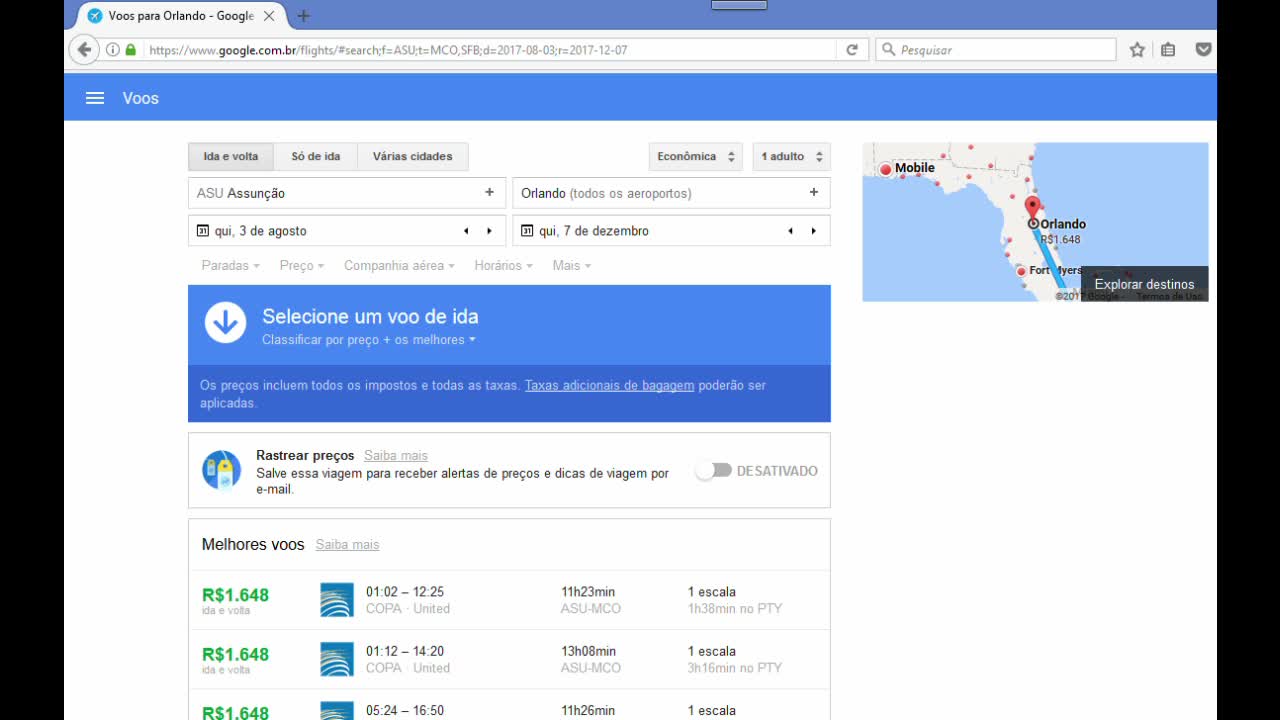Expand the Paradas filter

[230, 265]
